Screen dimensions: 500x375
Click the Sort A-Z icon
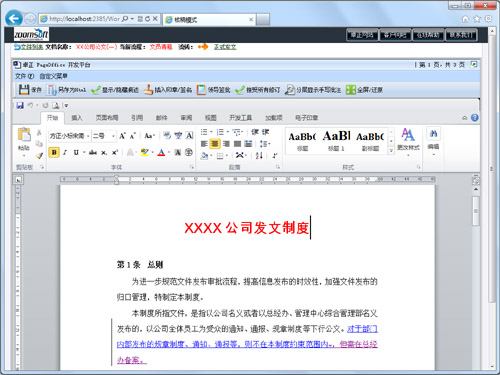point(259,155)
